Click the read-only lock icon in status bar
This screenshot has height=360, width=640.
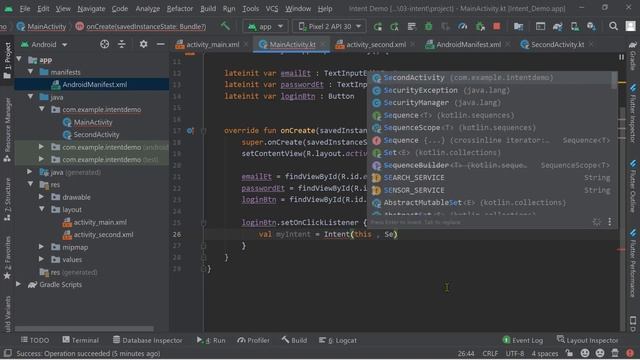click(x=569, y=353)
